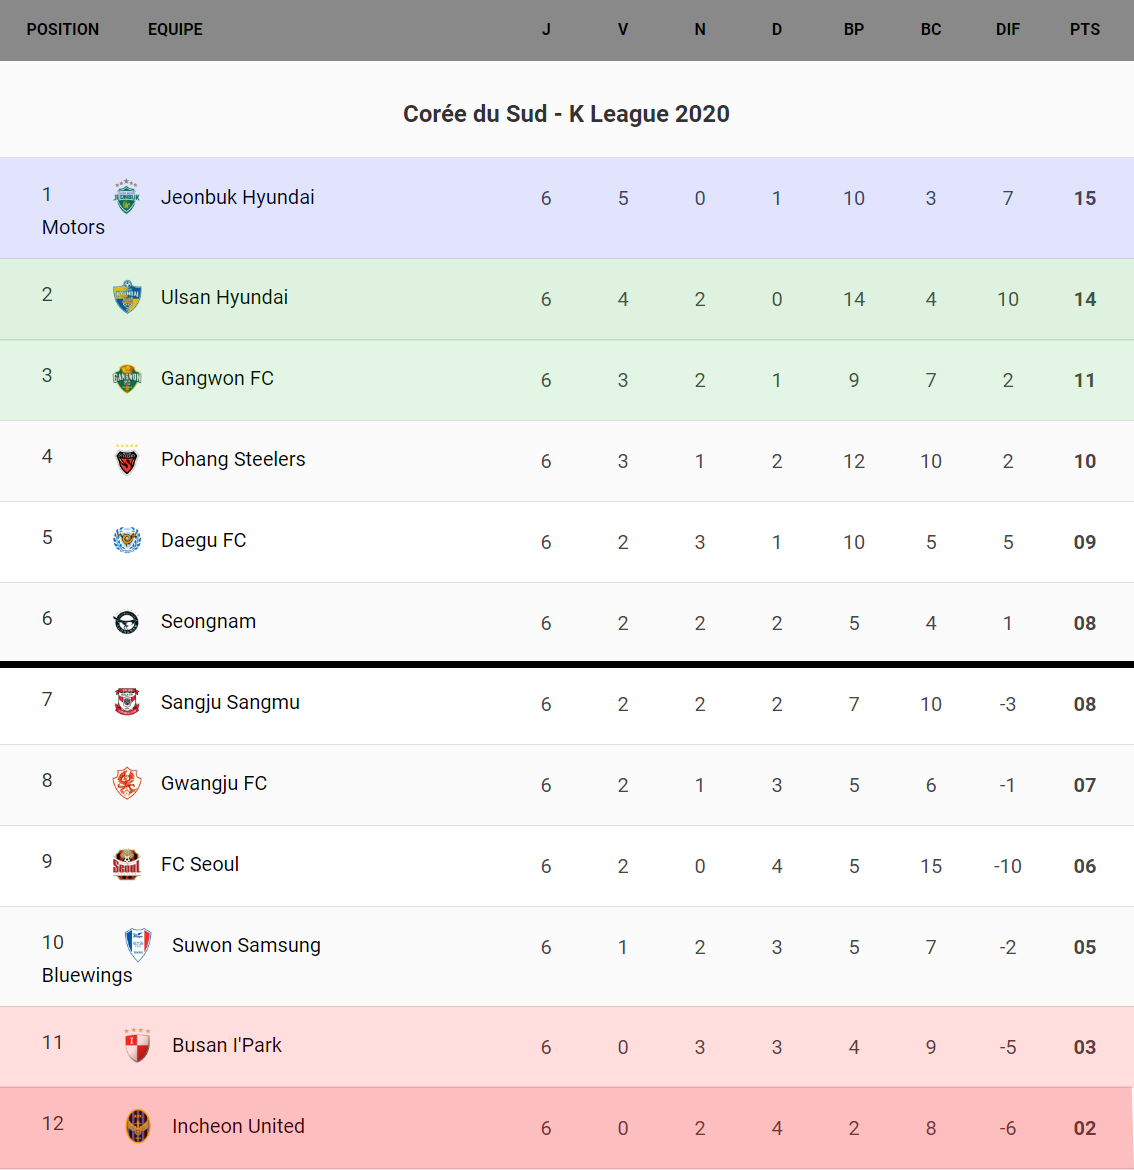Click the Busan I'Park shield logo
The height and width of the screenshot is (1170, 1134).
click(x=138, y=1045)
